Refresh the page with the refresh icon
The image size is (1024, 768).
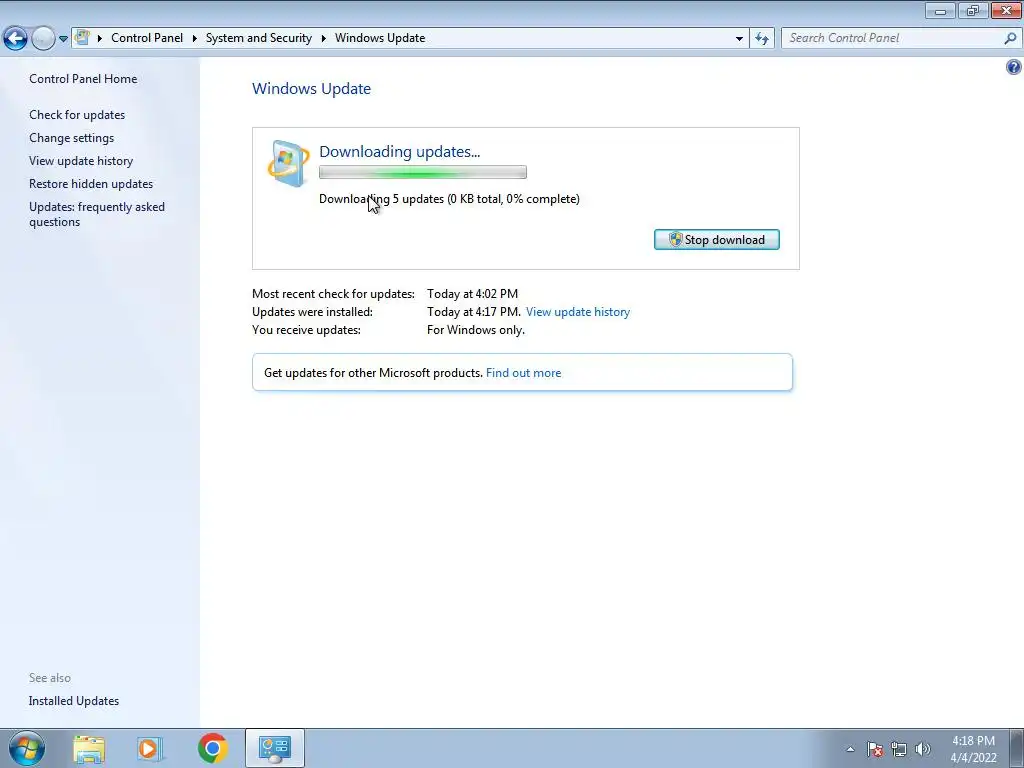pyautogui.click(x=762, y=38)
